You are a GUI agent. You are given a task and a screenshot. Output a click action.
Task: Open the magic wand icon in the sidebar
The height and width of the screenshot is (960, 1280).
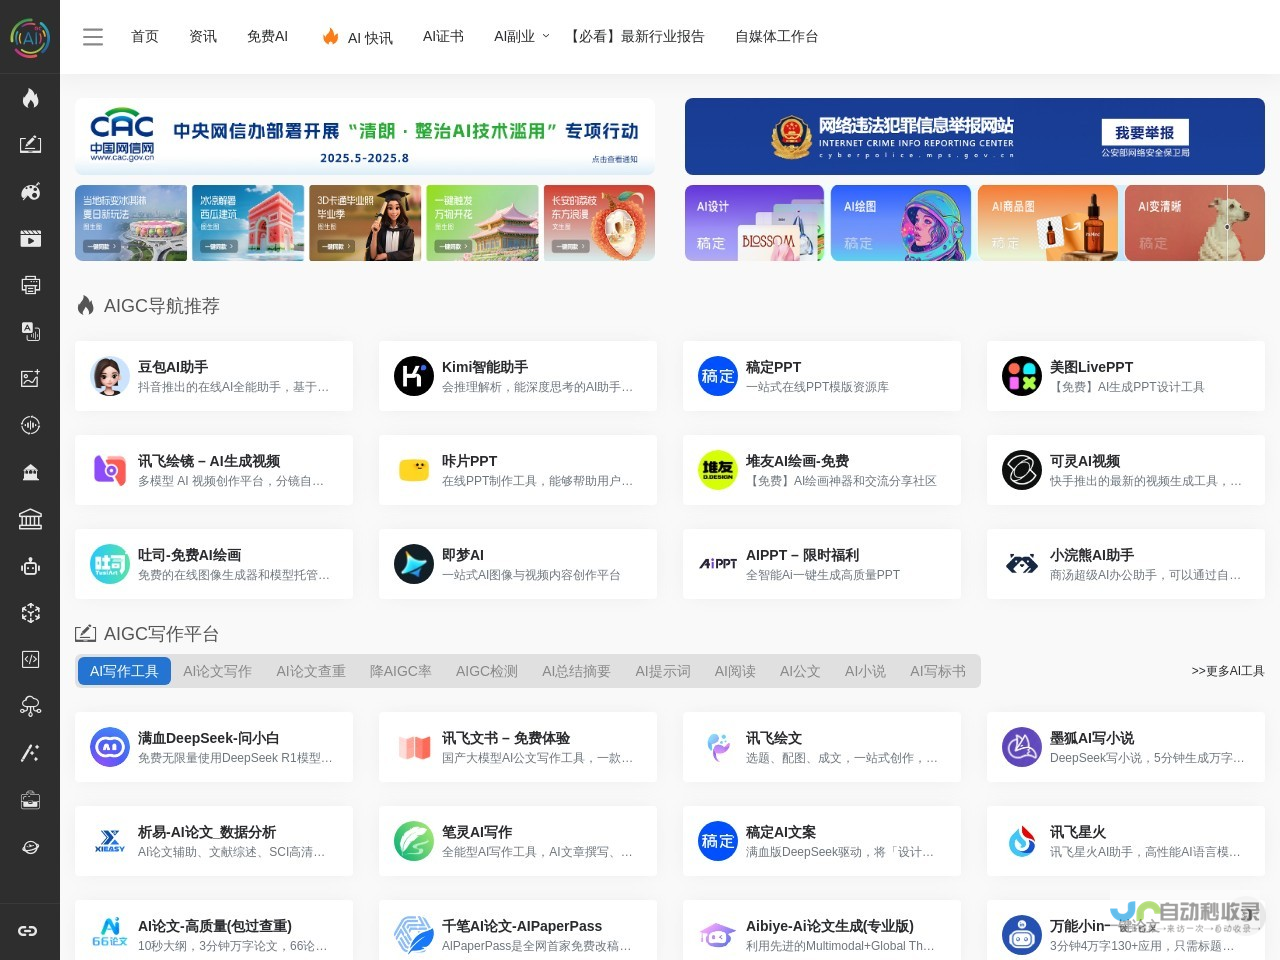click(x=30, y=753)
